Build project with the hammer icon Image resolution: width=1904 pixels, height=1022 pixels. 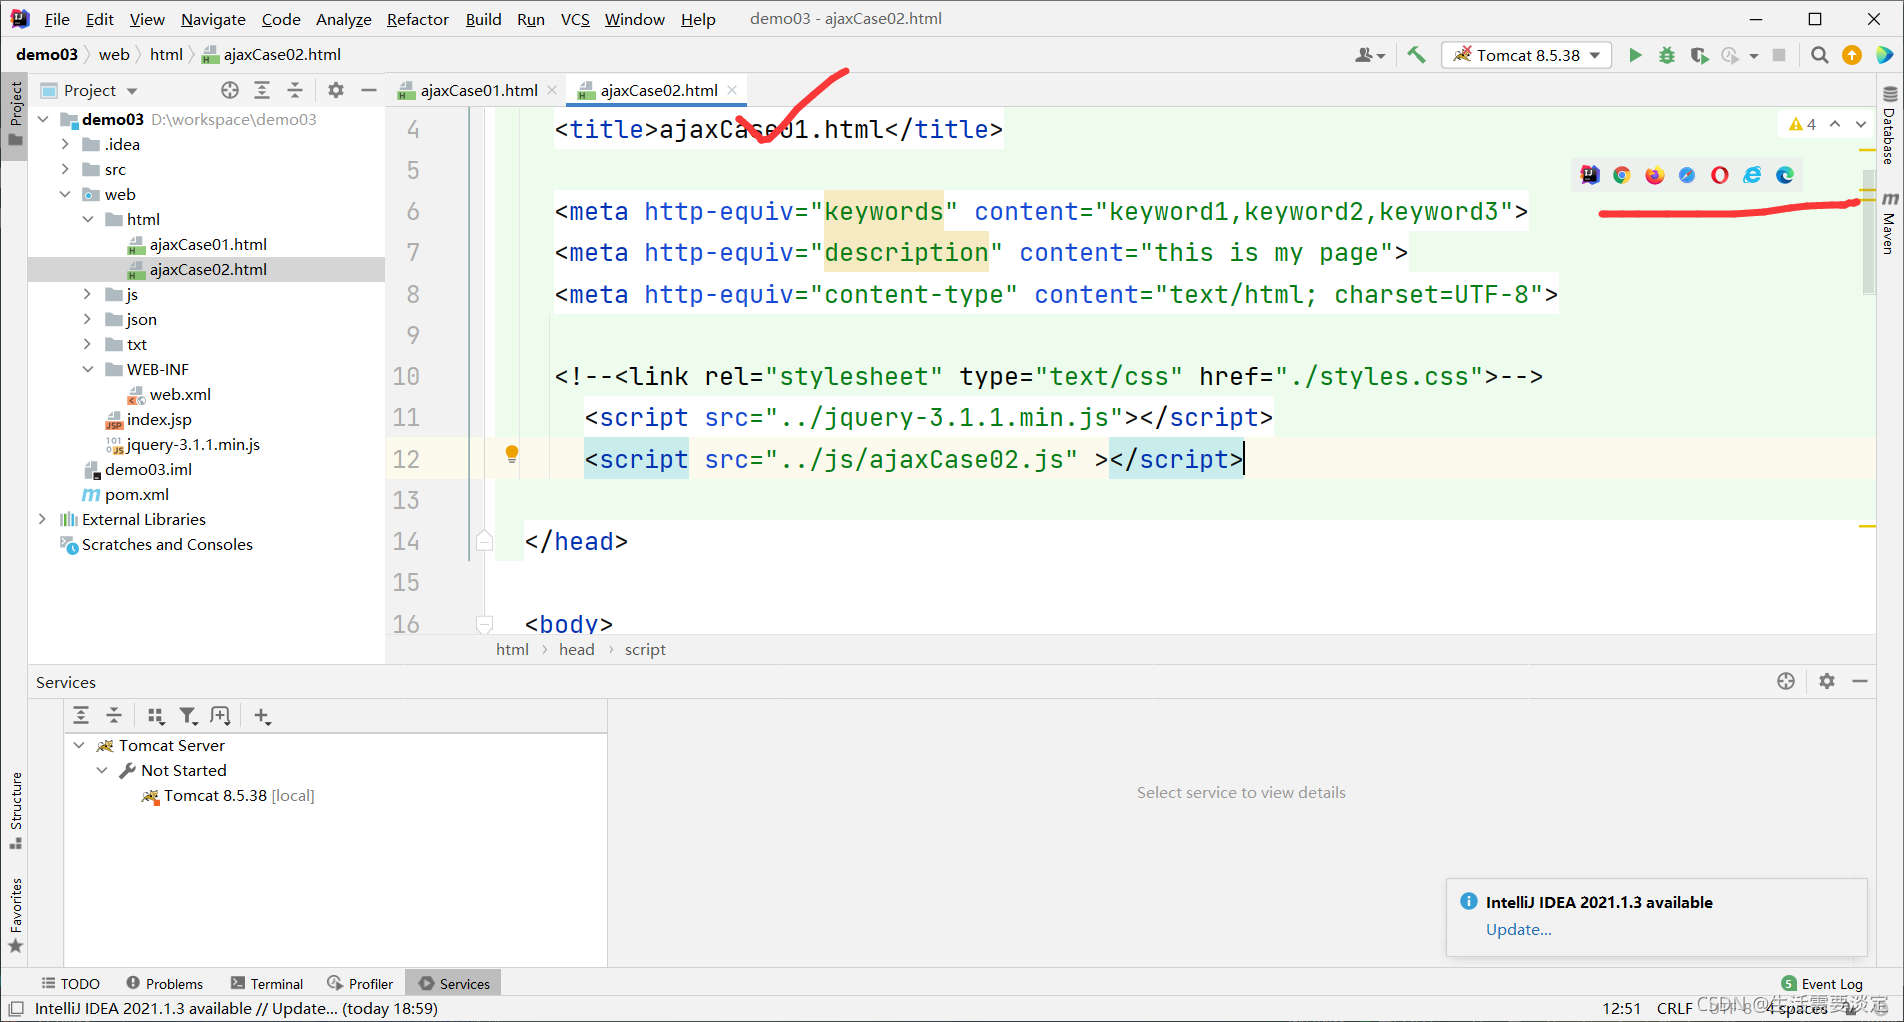[1416, 55]
